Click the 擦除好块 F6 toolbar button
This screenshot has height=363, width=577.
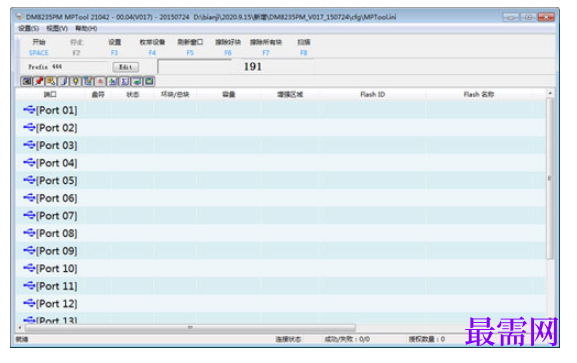[228, 47]
